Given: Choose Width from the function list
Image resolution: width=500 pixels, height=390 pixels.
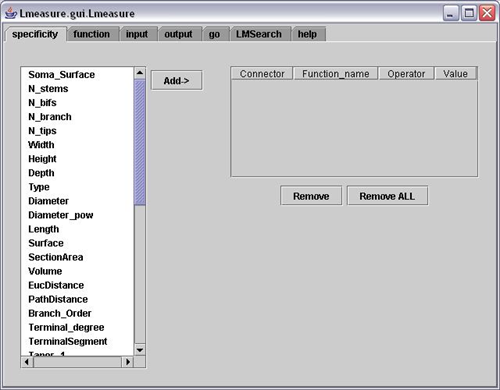Looking at the screenshot, I should (x=77, y=145).
